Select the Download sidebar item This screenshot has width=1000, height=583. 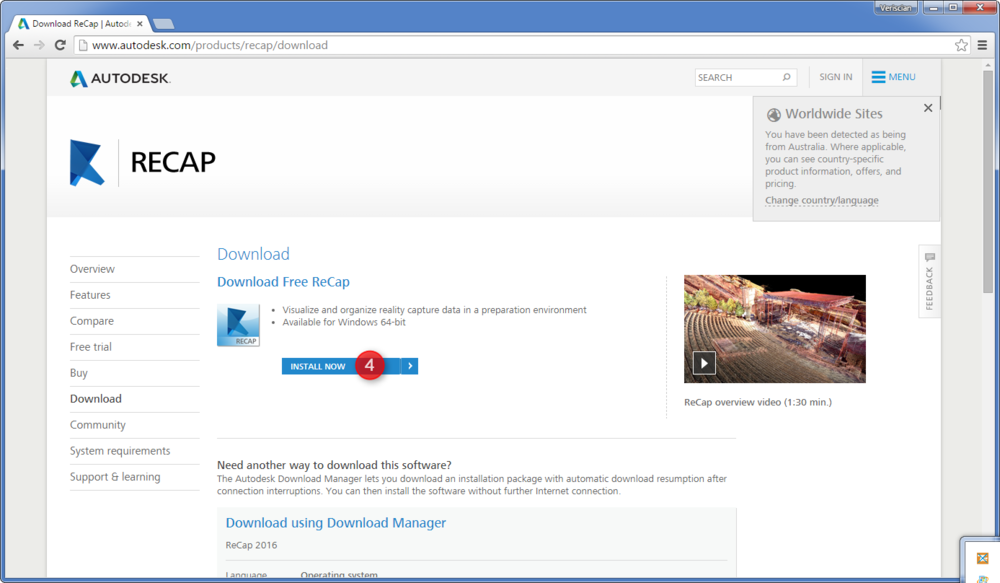click(x=96, y=399)
